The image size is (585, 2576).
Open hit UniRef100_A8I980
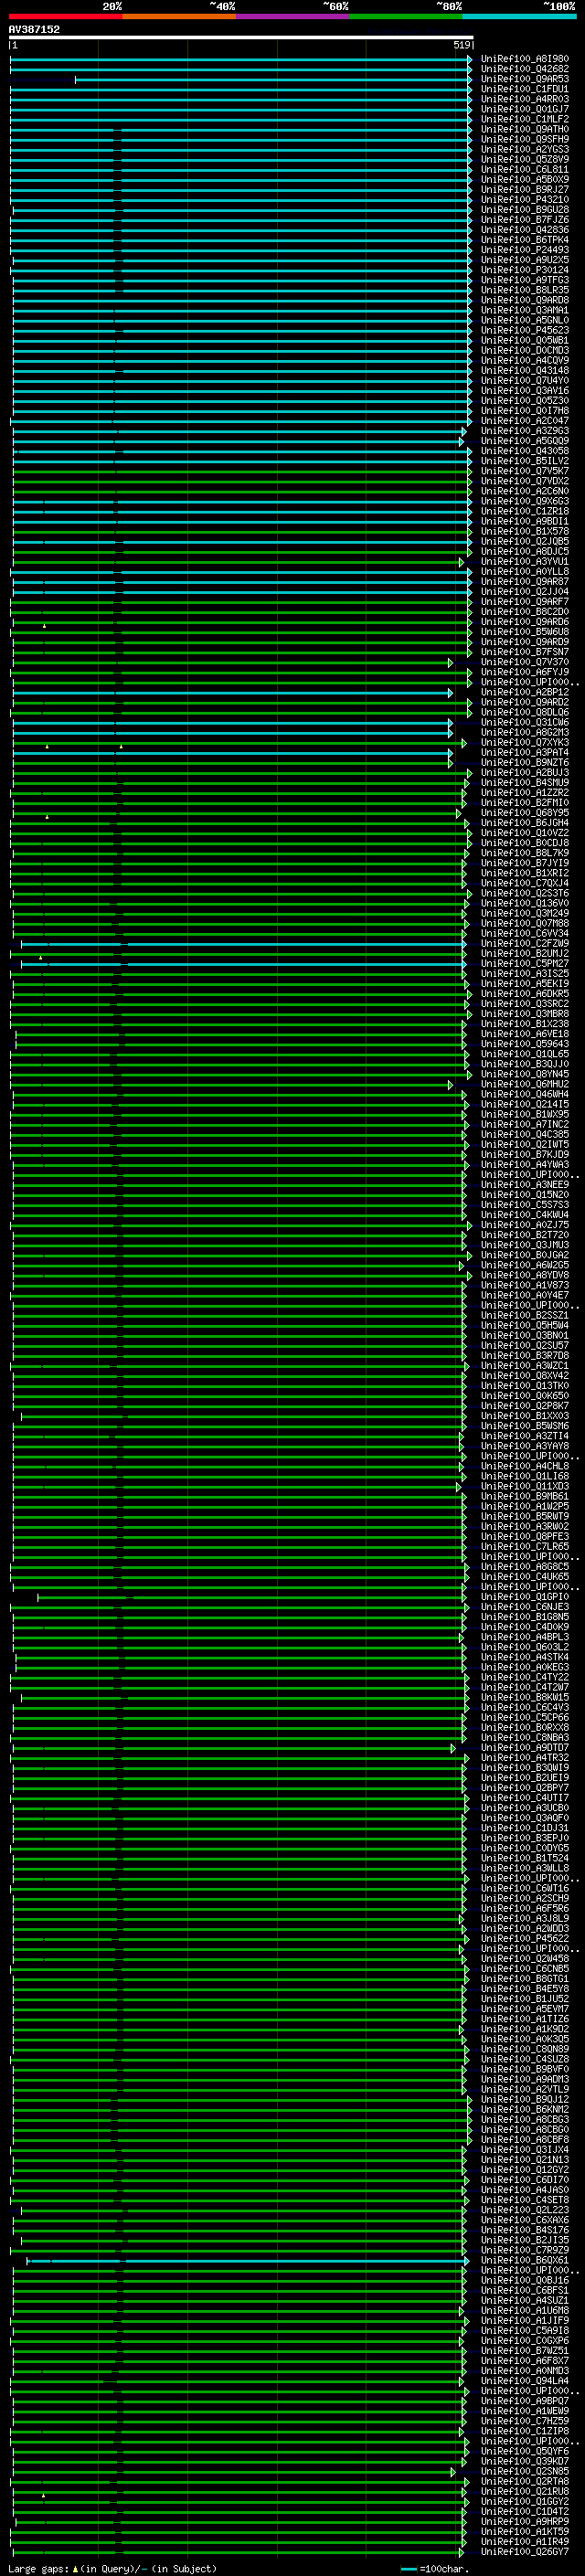(x=525, y=59)
